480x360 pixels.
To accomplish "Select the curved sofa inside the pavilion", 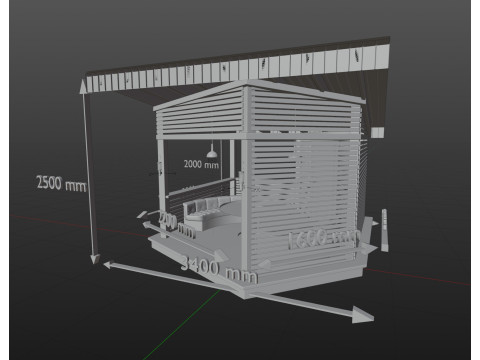I will pos(211,212).
